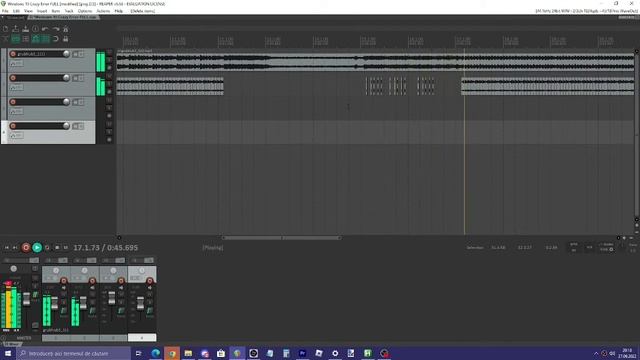Arm record on mixer strip three
This screenshot has height=360, width=640.
(121, 281)
